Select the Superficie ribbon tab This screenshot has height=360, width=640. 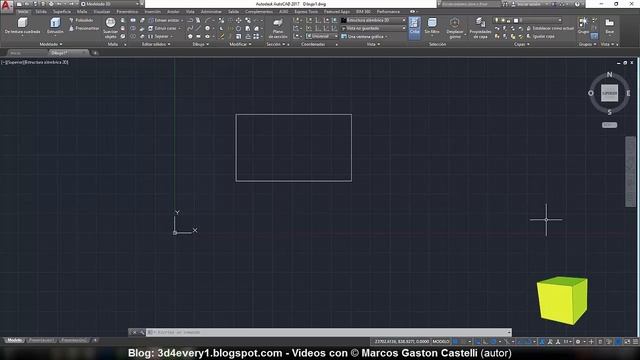coord(62,11)
